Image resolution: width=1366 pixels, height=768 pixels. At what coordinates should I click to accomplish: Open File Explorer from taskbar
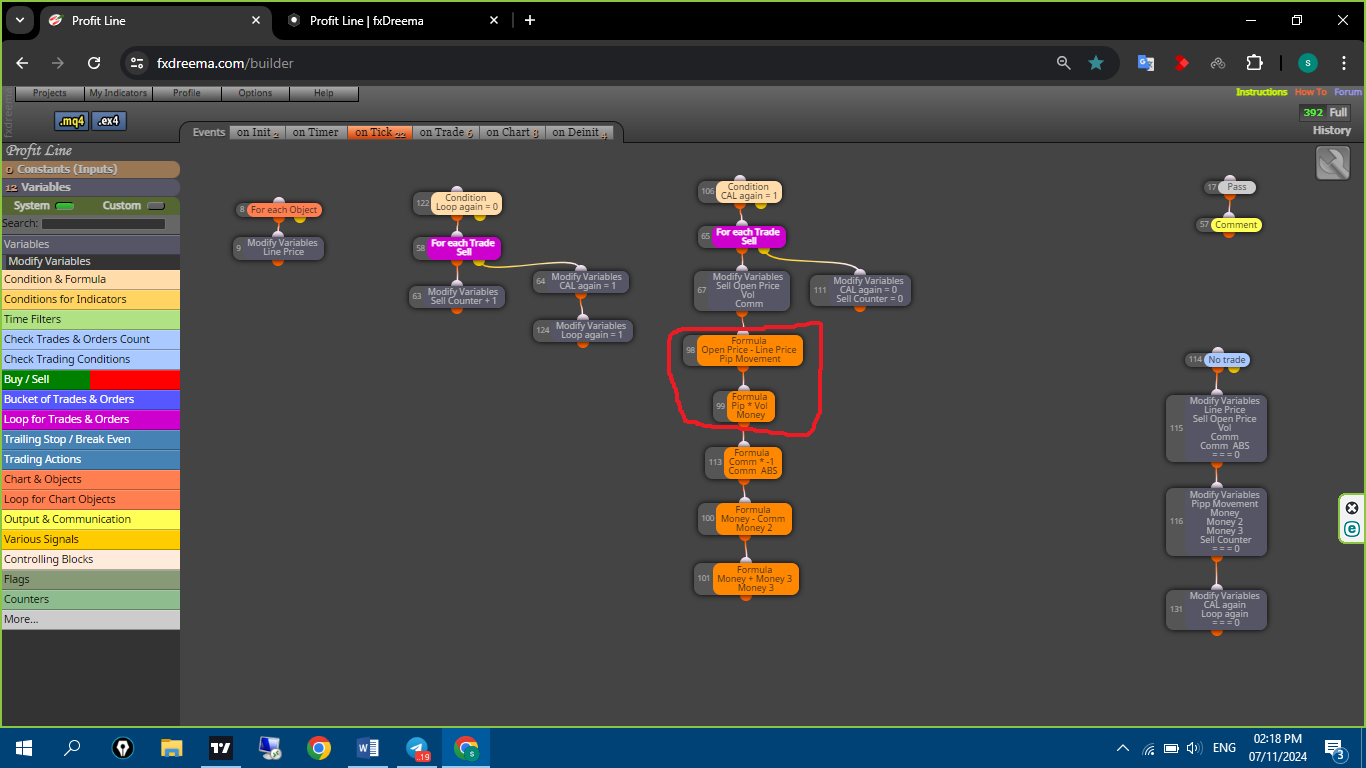tap(172, 747)
